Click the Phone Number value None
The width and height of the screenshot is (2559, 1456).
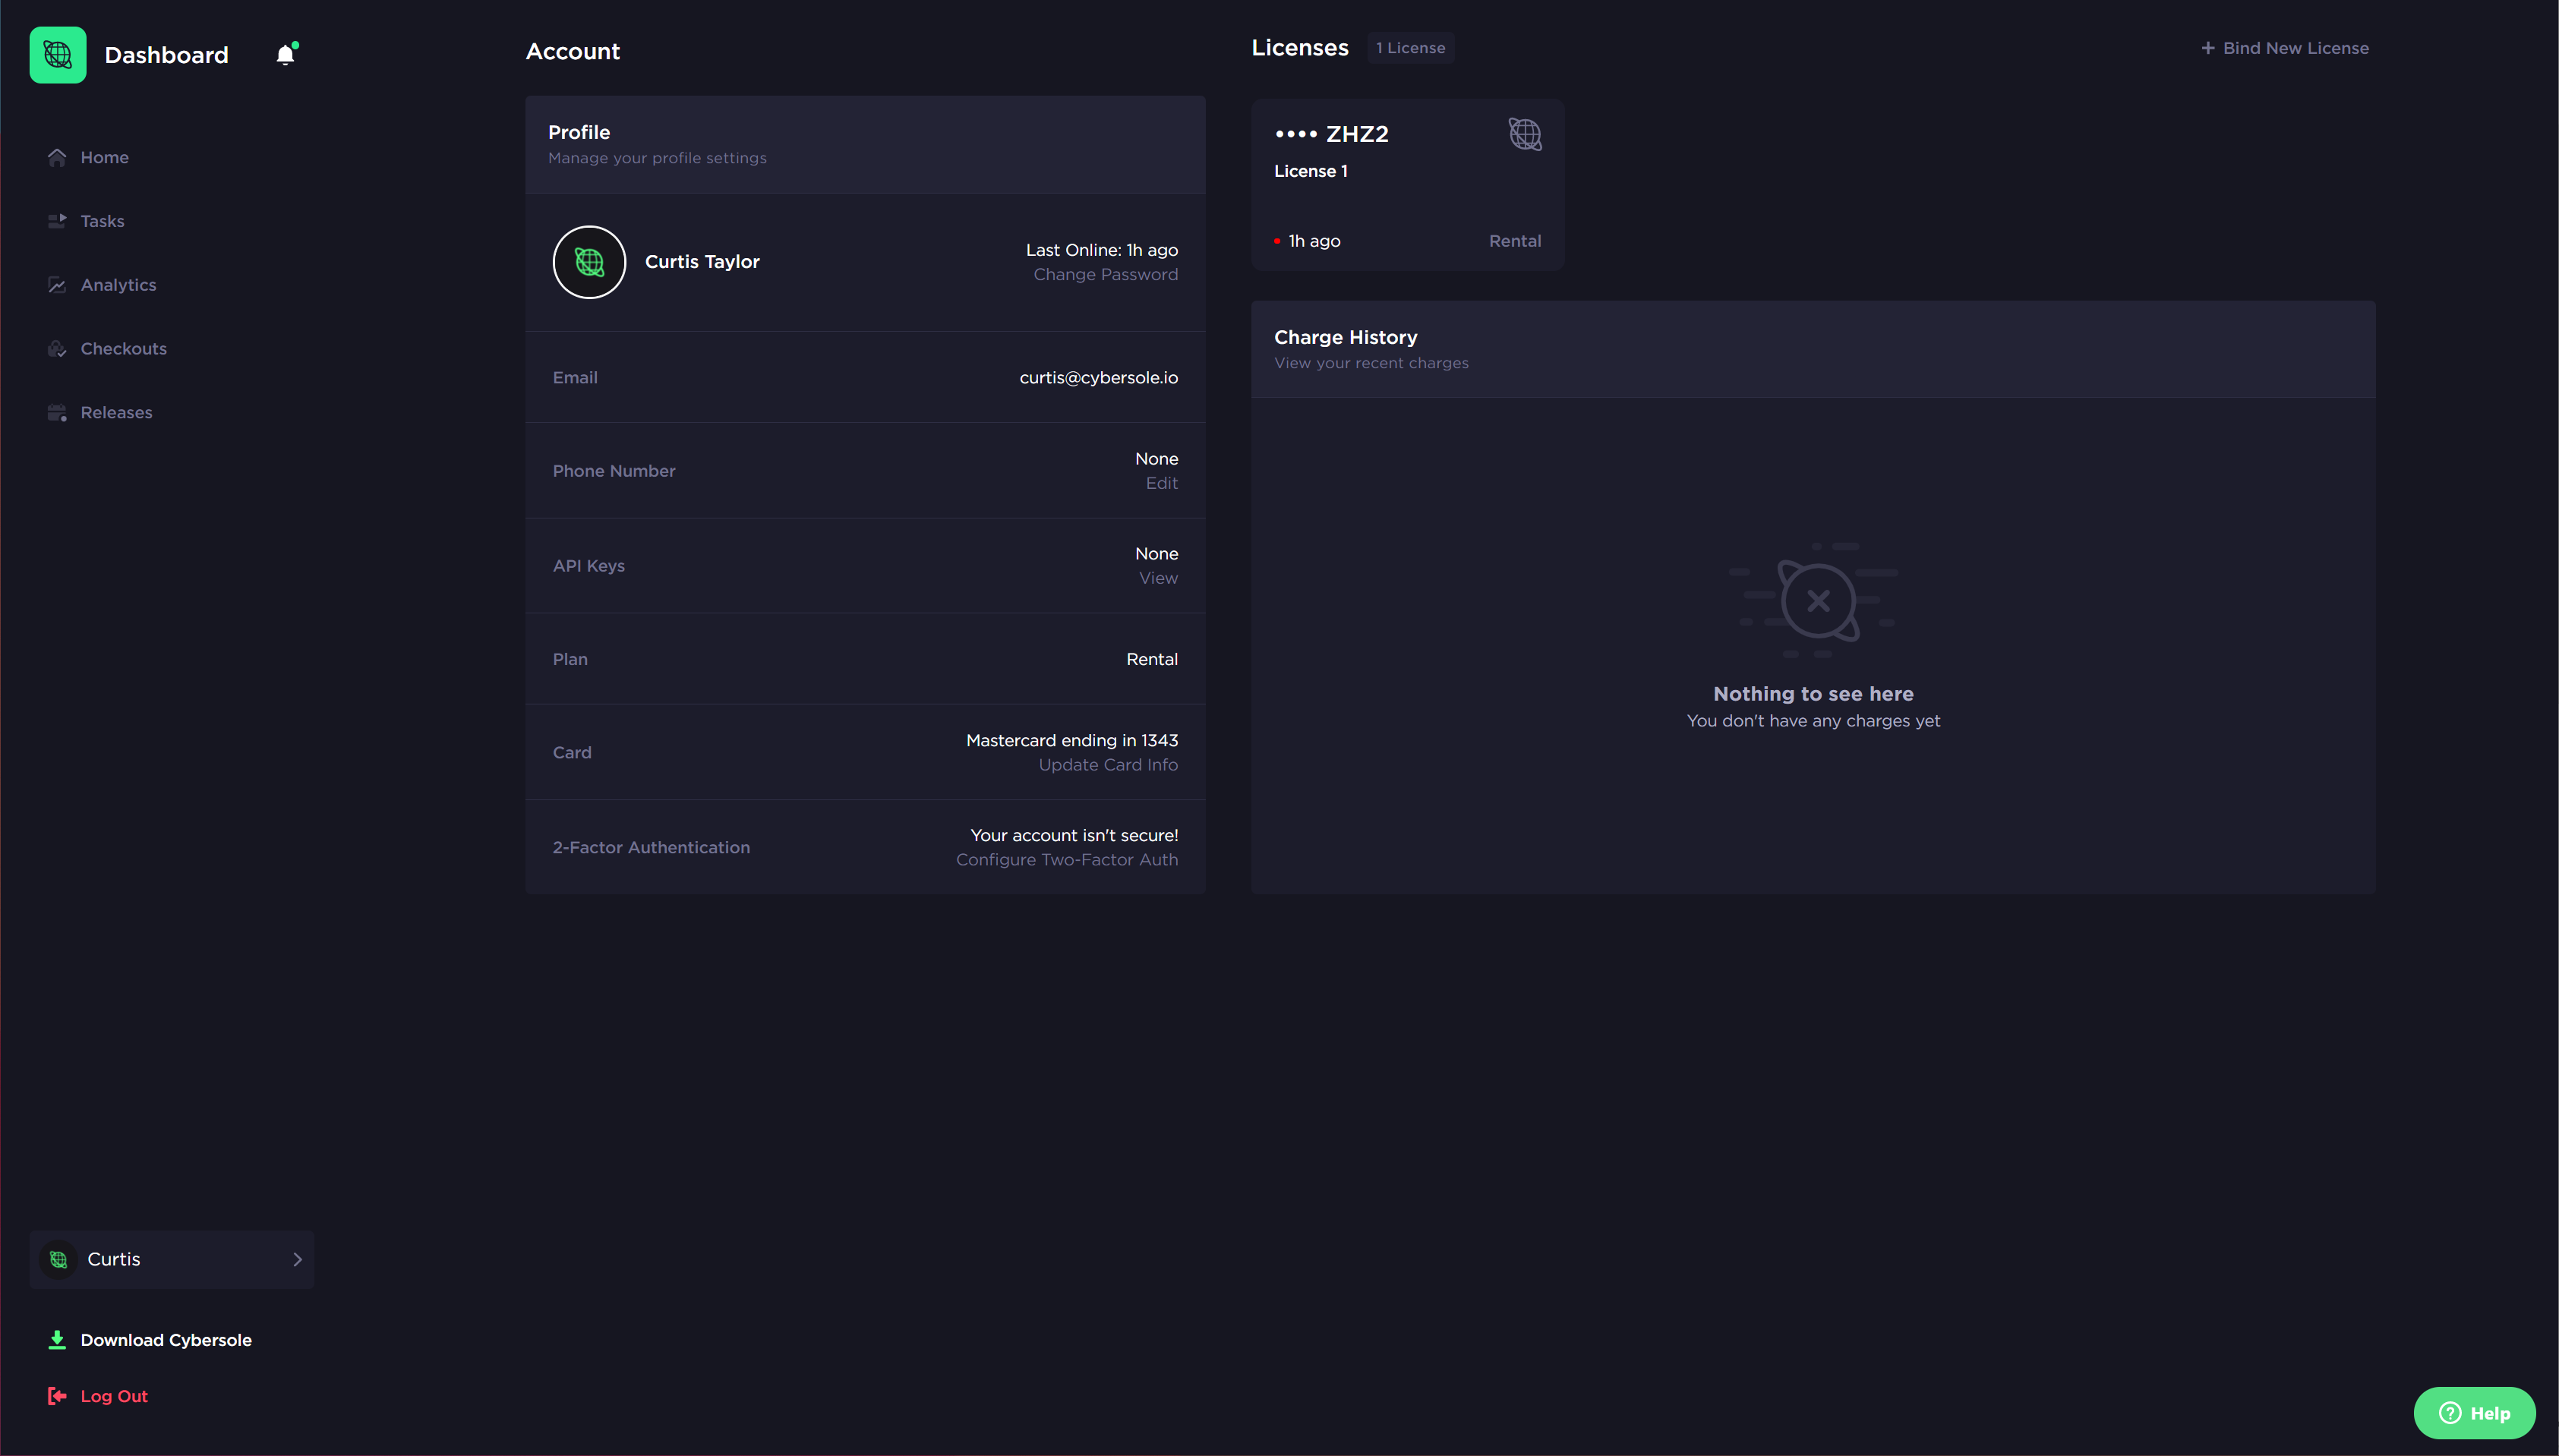[1156, 459]
